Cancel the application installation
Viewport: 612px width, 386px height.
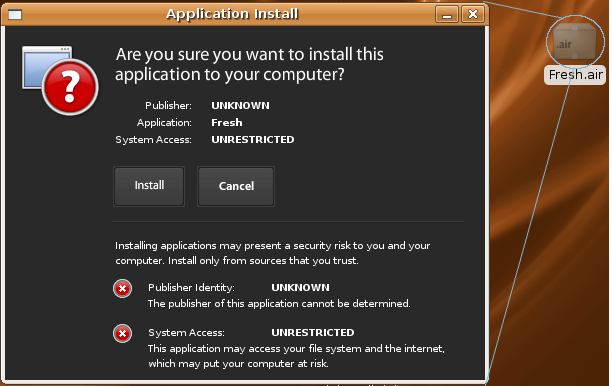[x=236, y=186]
